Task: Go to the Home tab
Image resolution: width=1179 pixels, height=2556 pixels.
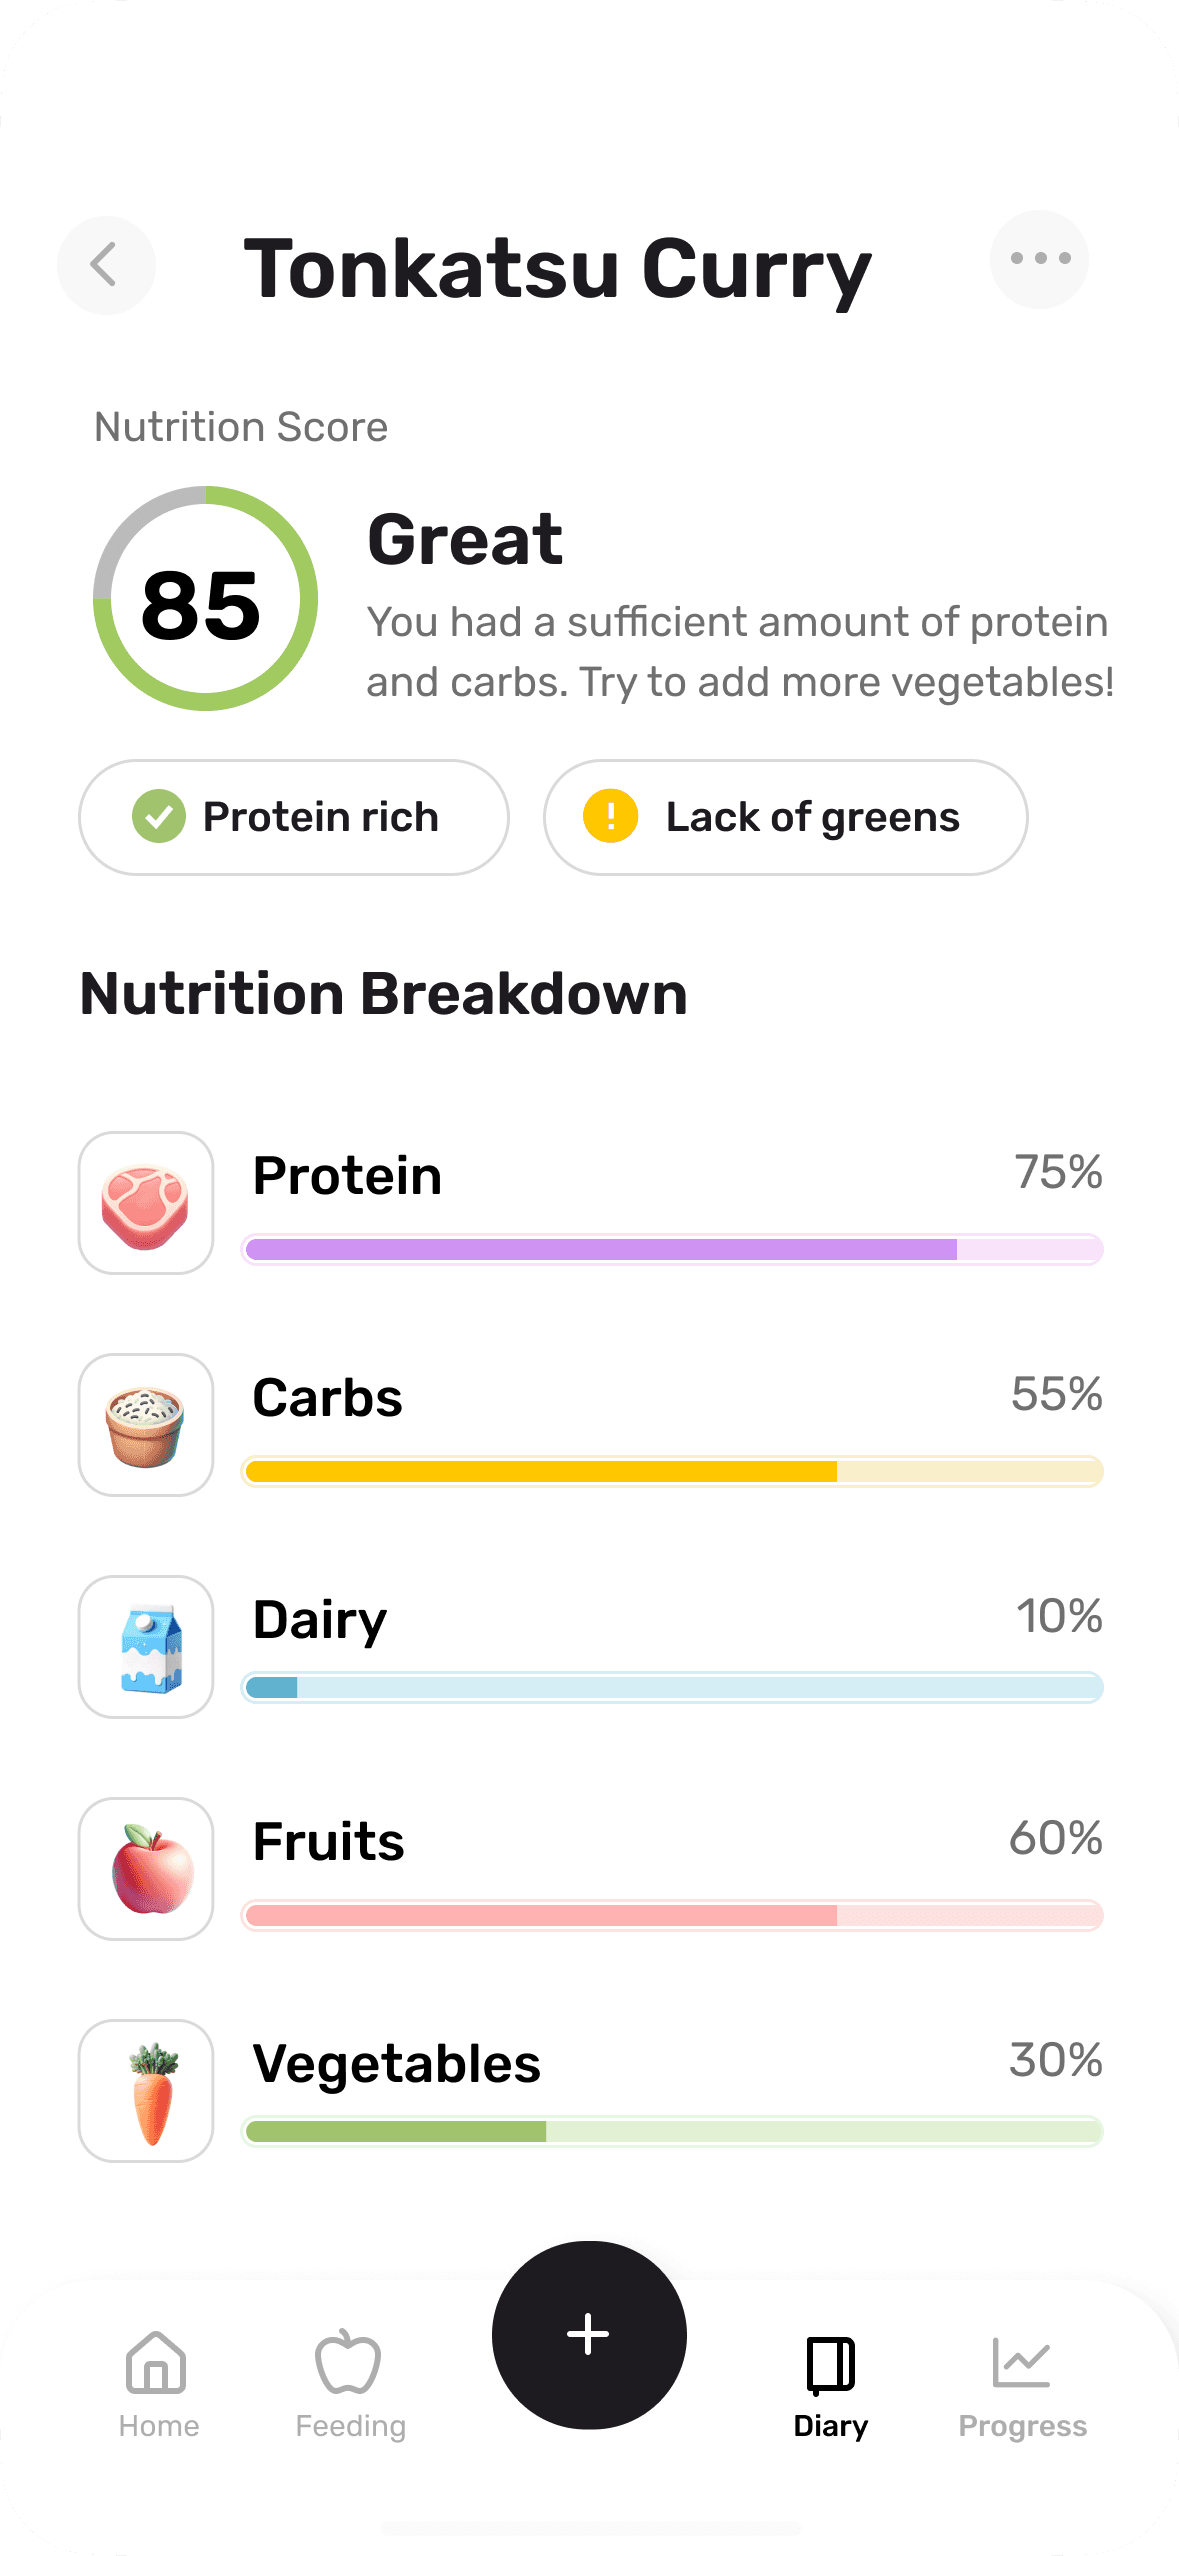Action: [158, 2385]
